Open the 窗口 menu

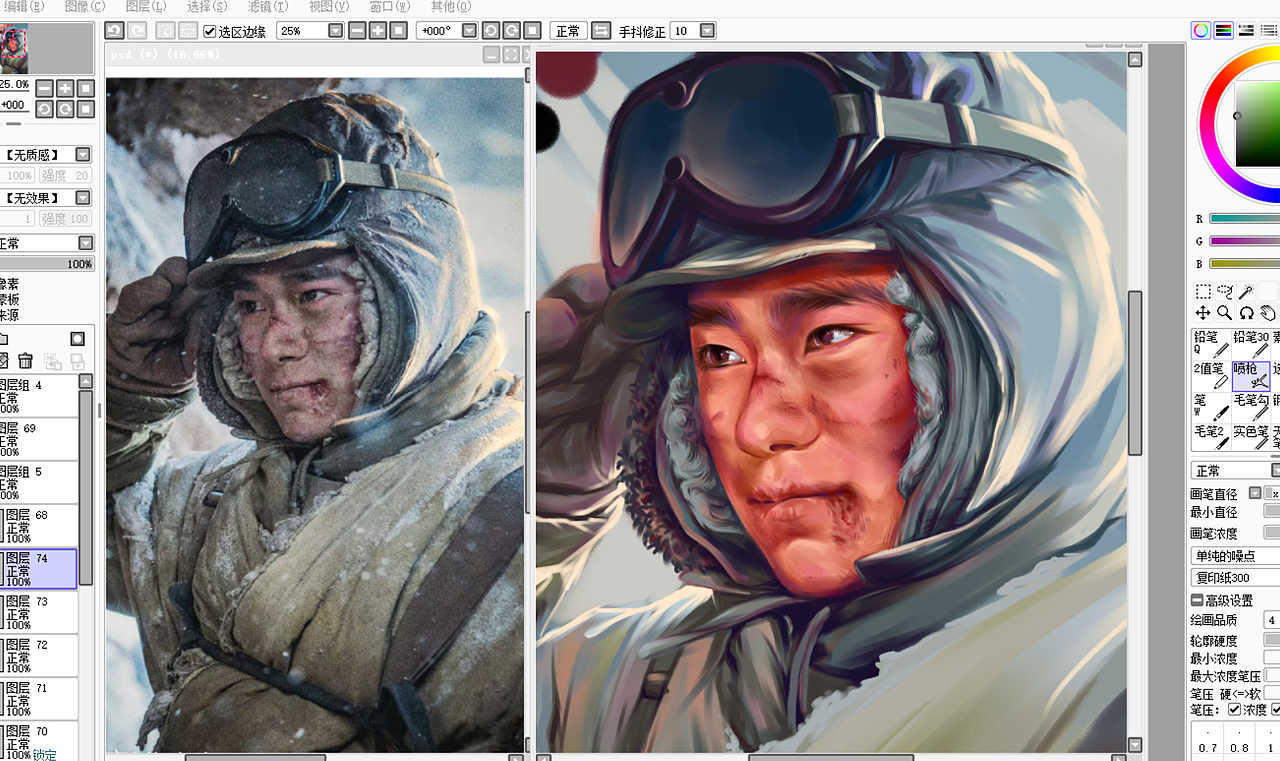(x=388, y=7)
